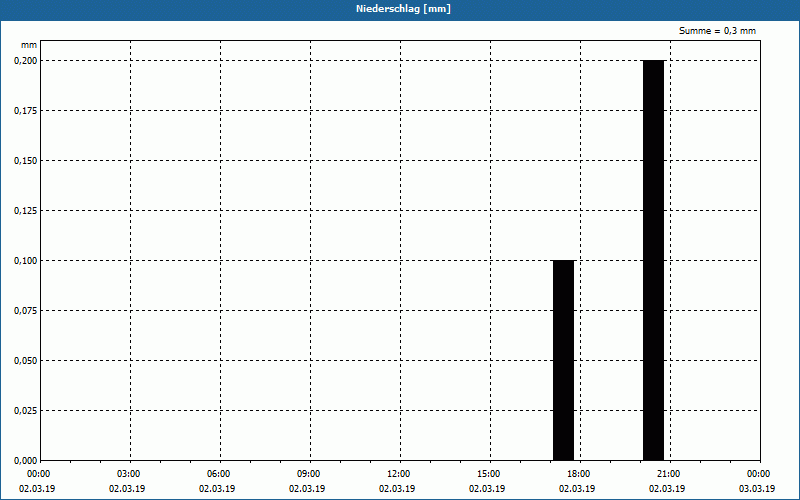Click the 18:00 time axis label

tap(580, 474)
